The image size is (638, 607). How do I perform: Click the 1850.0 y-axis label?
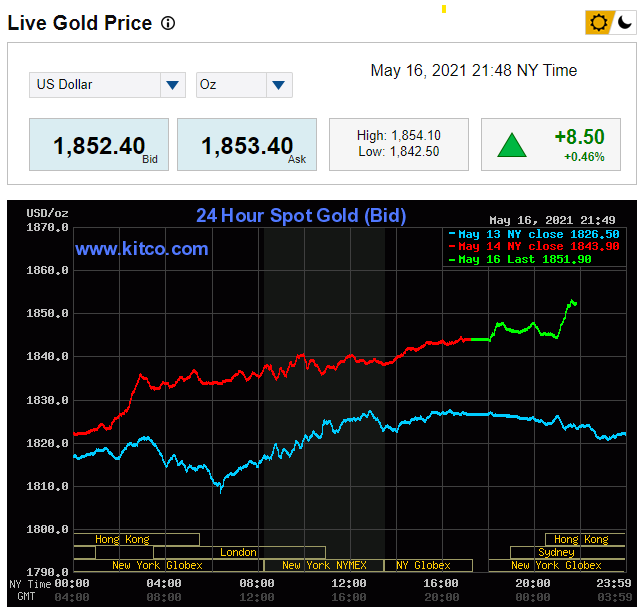coord(47,313)
